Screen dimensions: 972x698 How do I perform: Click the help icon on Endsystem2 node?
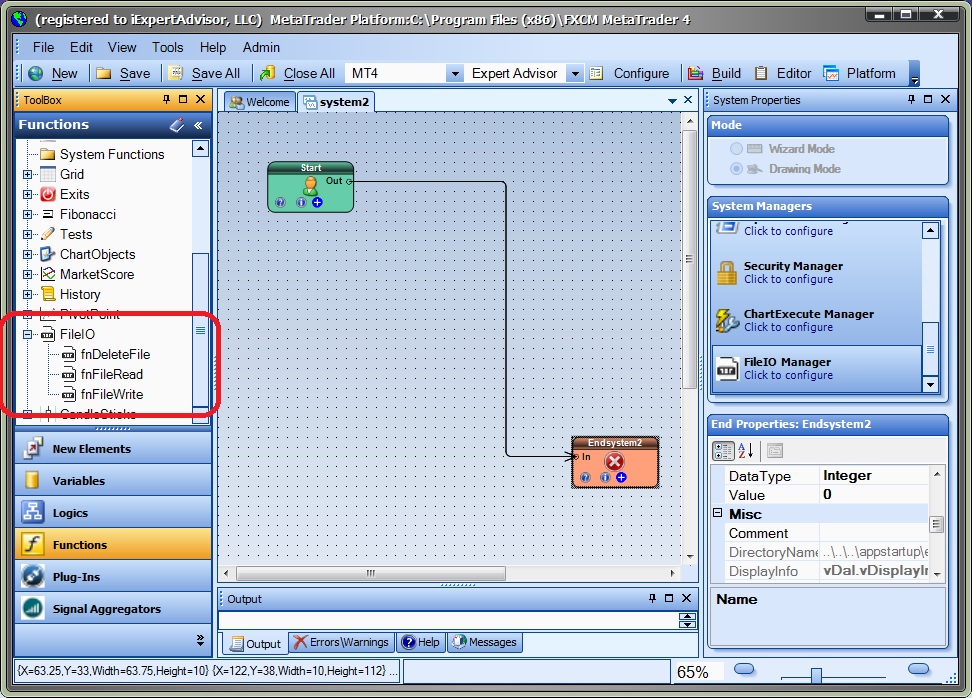coord(585,477)
